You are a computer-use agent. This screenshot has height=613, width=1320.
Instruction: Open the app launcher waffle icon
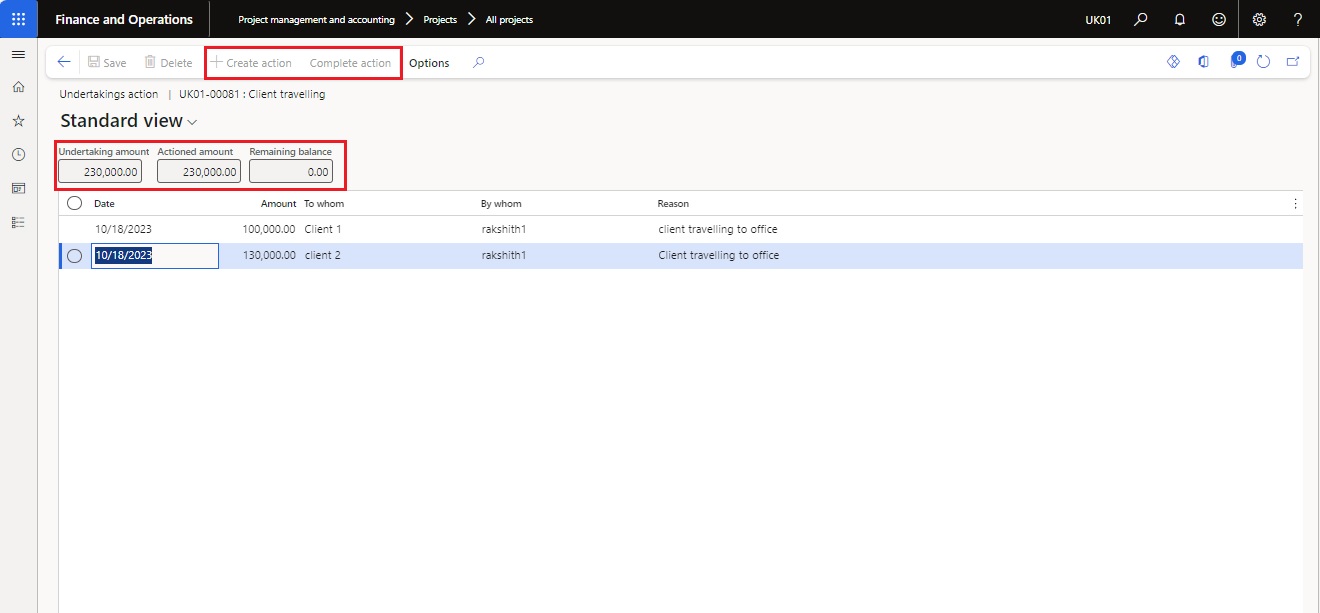pyautogui.click(x=18, y=19)
